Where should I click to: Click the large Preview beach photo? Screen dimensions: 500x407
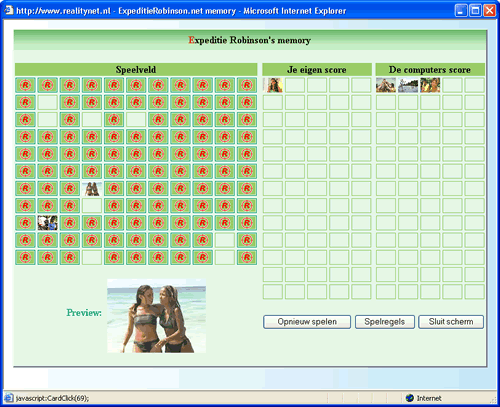click(156, 316)
